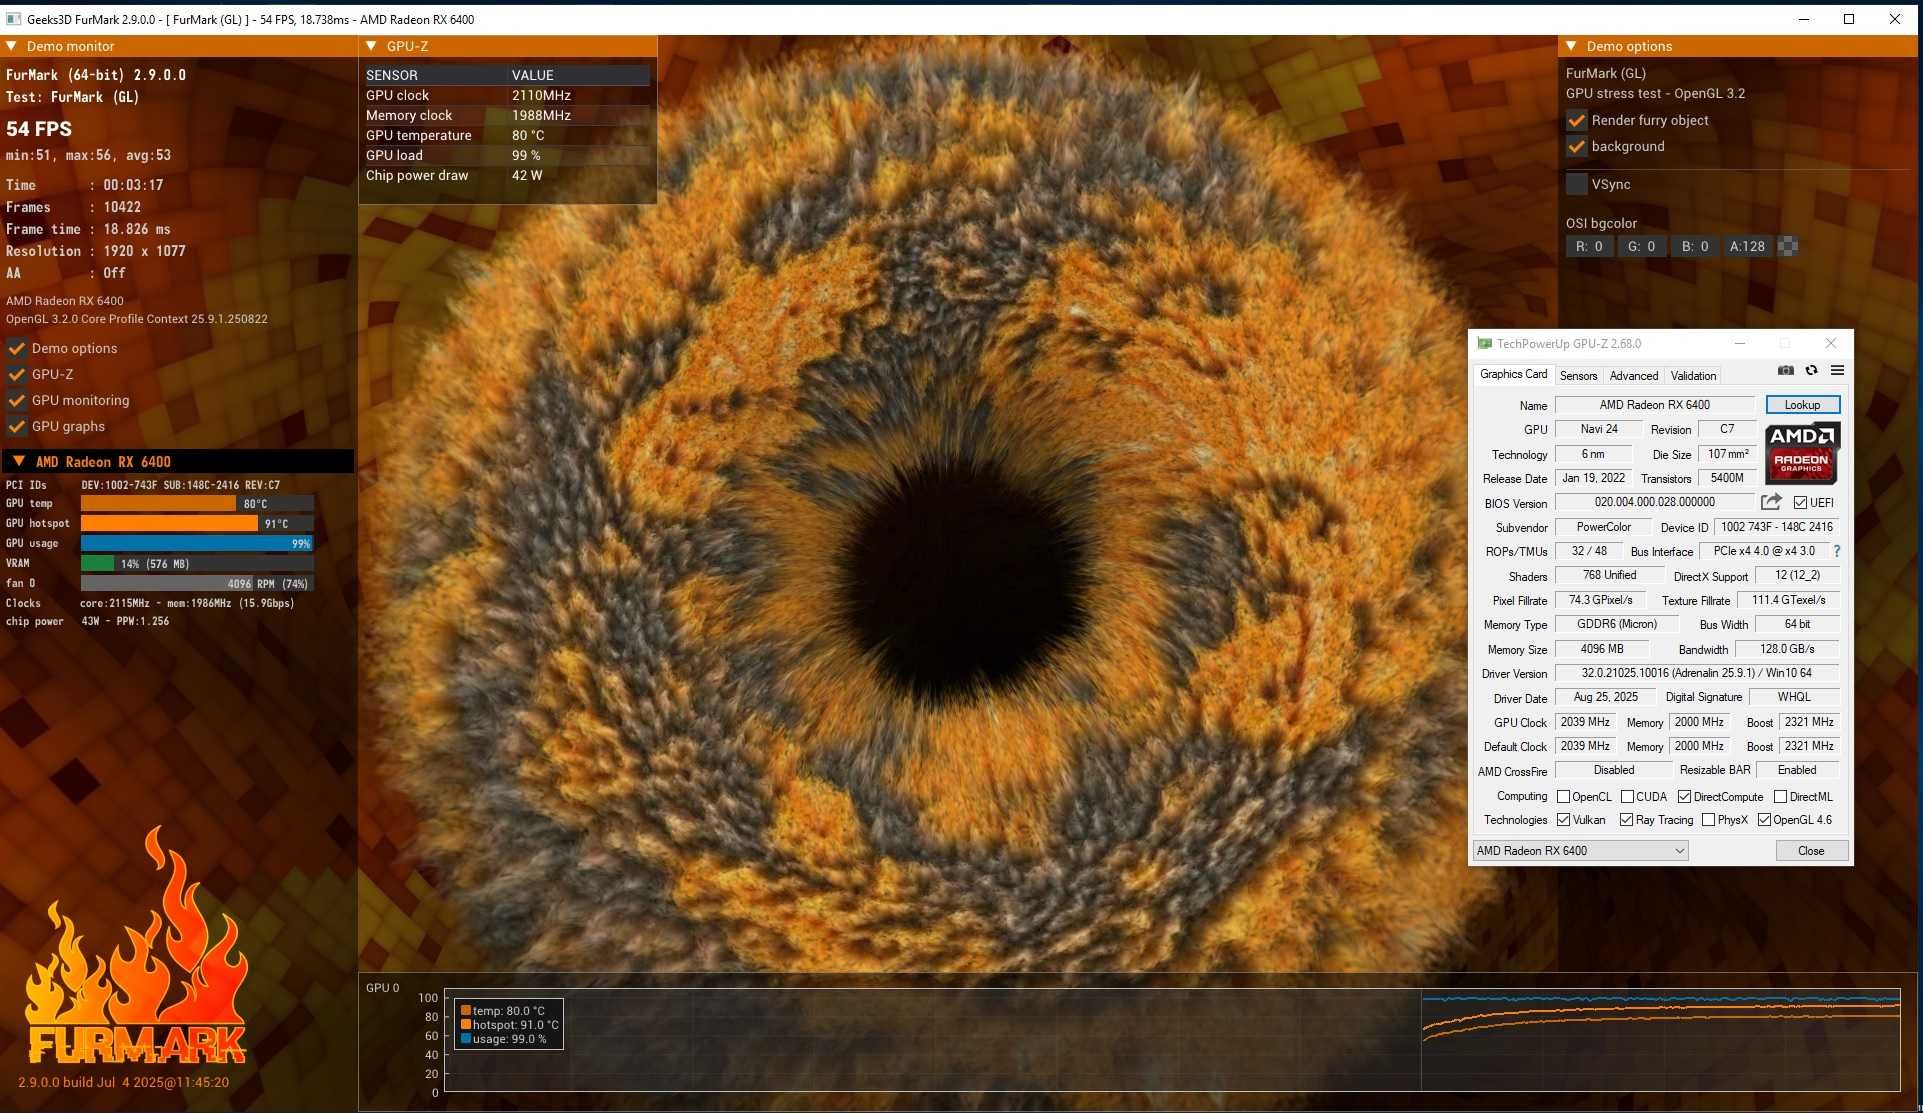Image resolution: width=1923 pixels, height=1113 pixels.
Task: Click the GPU usage 99% bar
Action: coord(197,543)
